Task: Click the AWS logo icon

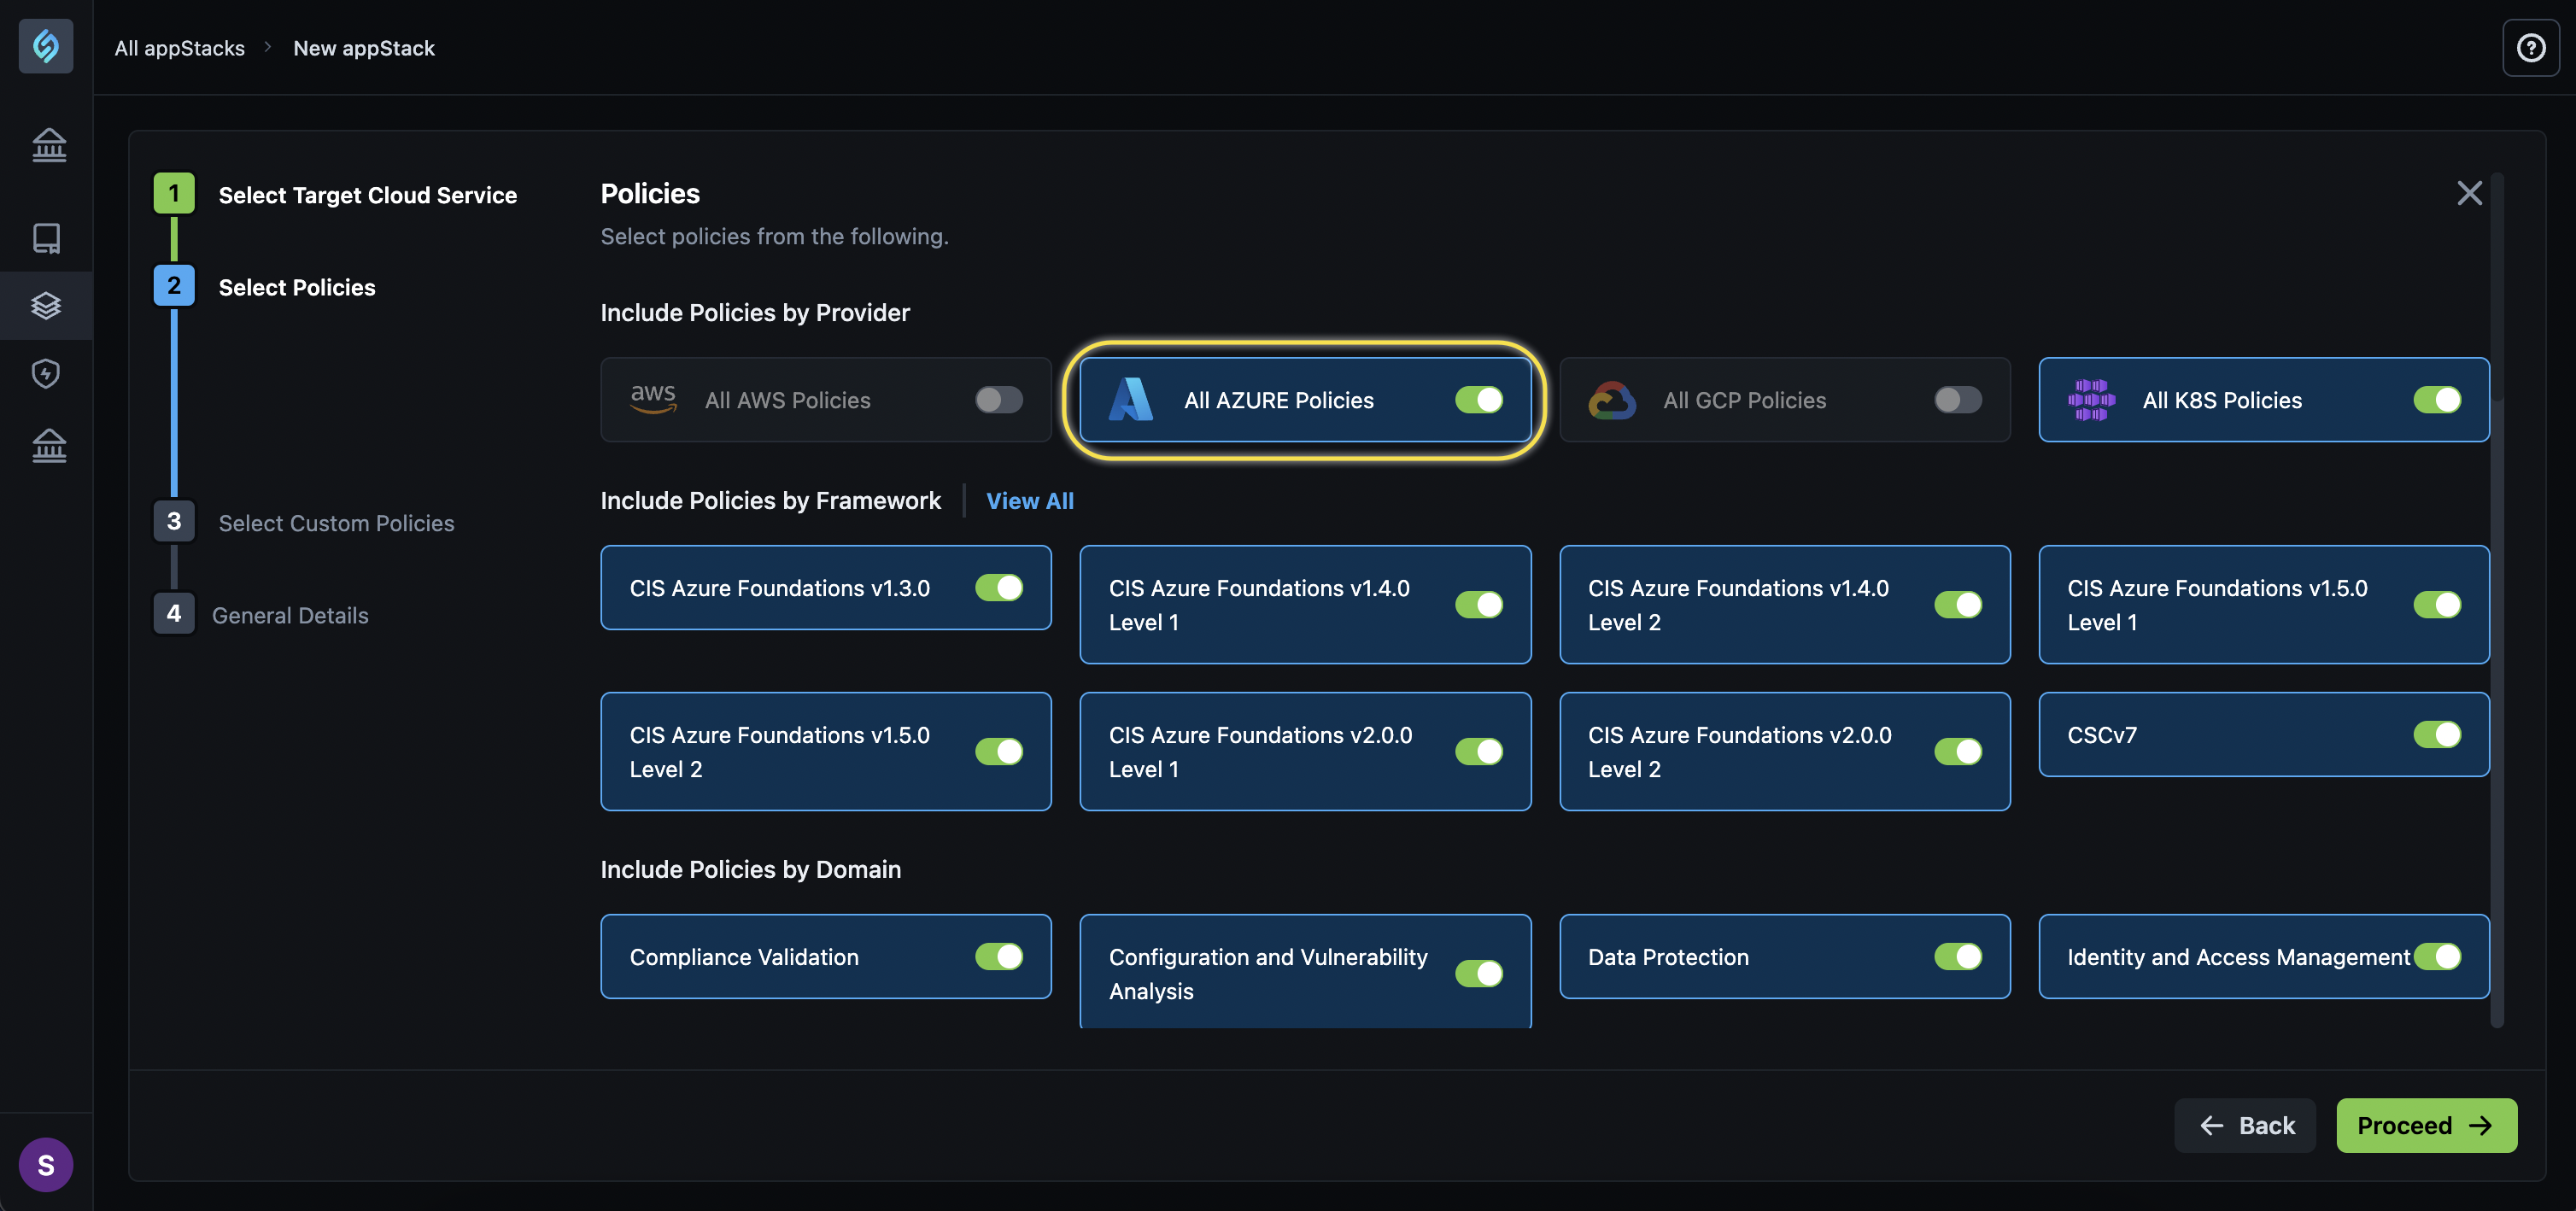Action: point(653,399)
